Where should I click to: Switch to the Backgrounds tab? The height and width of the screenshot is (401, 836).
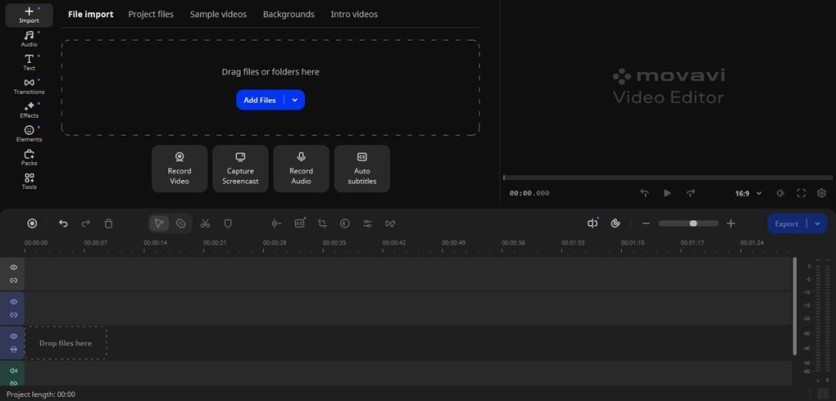click(288, 14)
